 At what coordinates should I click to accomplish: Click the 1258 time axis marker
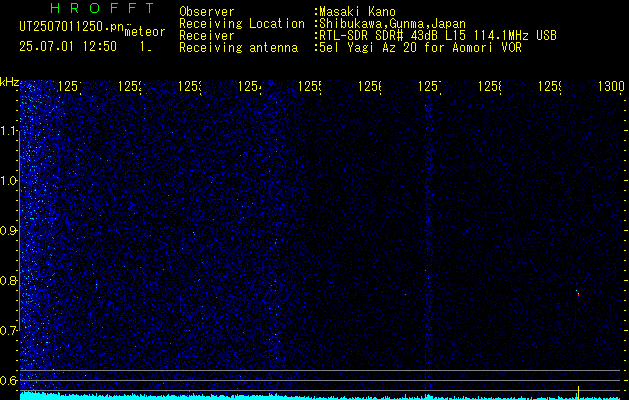490,87
